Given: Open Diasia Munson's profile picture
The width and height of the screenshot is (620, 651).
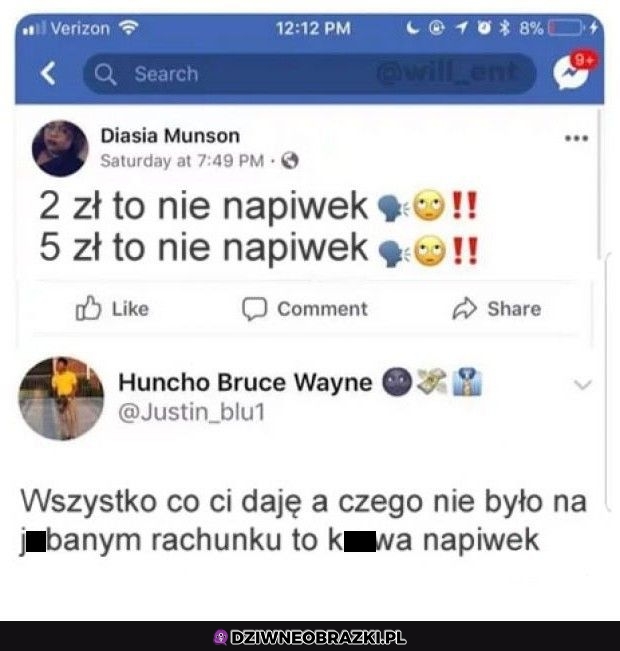Looking at the screenshot, I should tap(60, 148).
